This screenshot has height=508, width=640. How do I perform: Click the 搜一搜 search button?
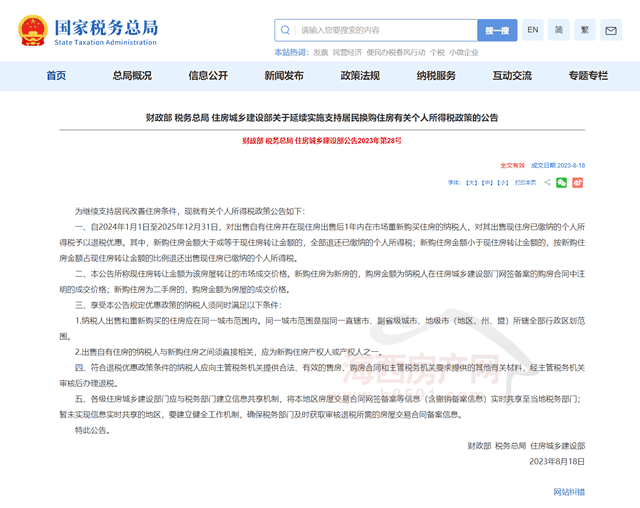click(497, 31)
